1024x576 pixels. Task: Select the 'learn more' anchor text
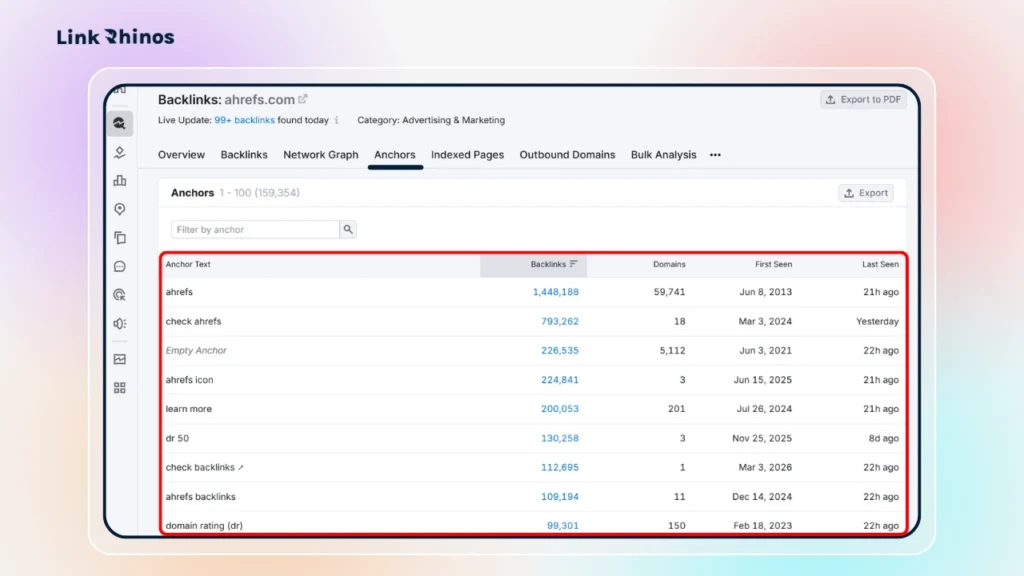[189, 409]
